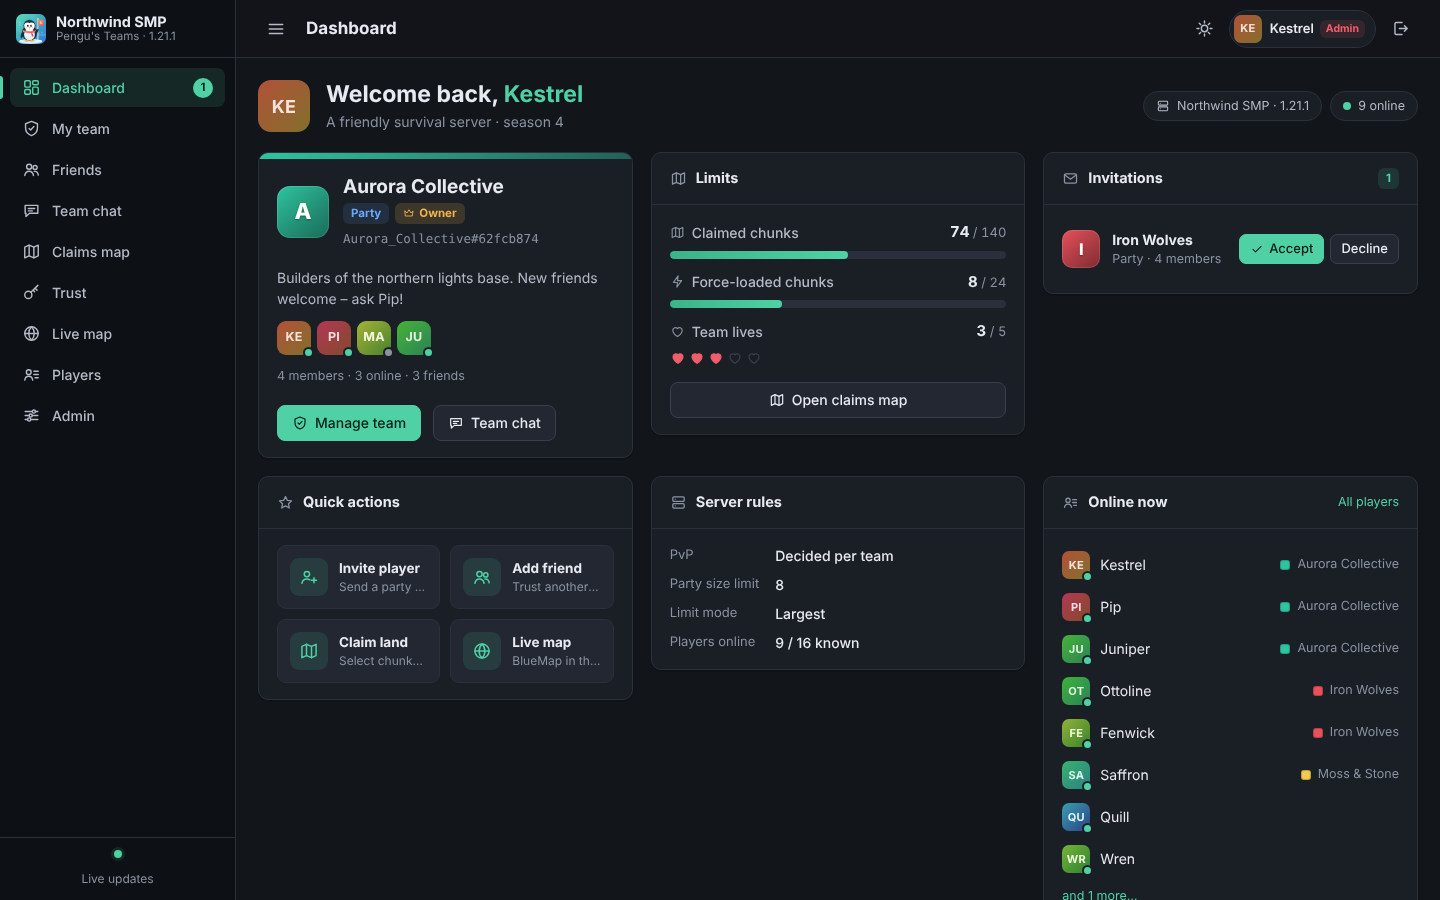Screen dimensions: 1440x900
Task: Open the All players link
Action: 1368,502
